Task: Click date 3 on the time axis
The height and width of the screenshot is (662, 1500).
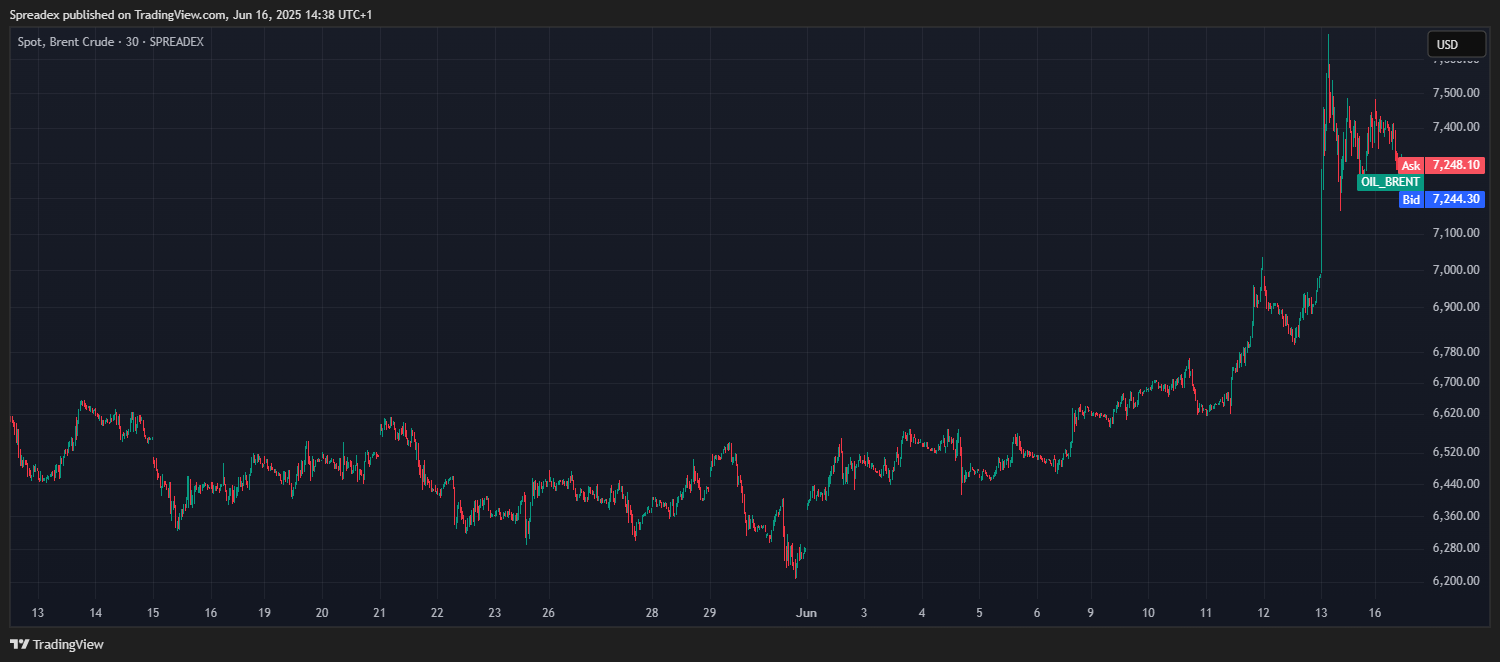Action: click(864, 613)
